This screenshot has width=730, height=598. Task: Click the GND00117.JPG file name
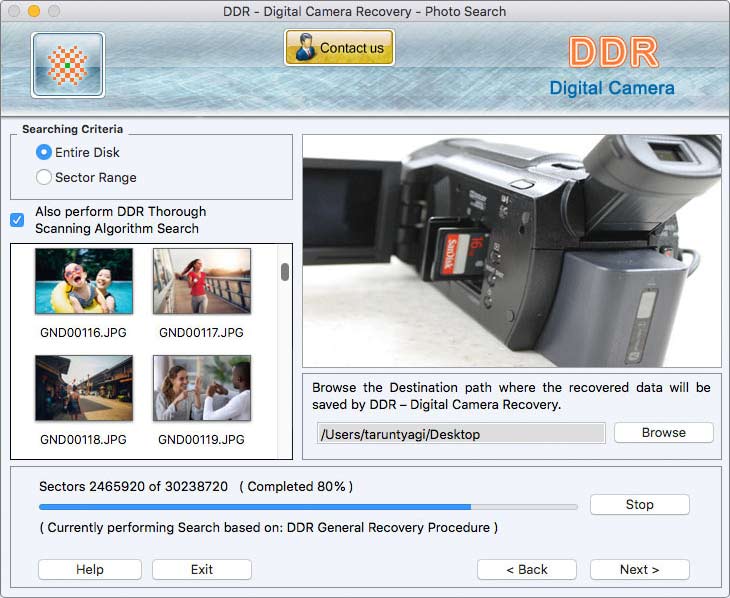[201, 333]
